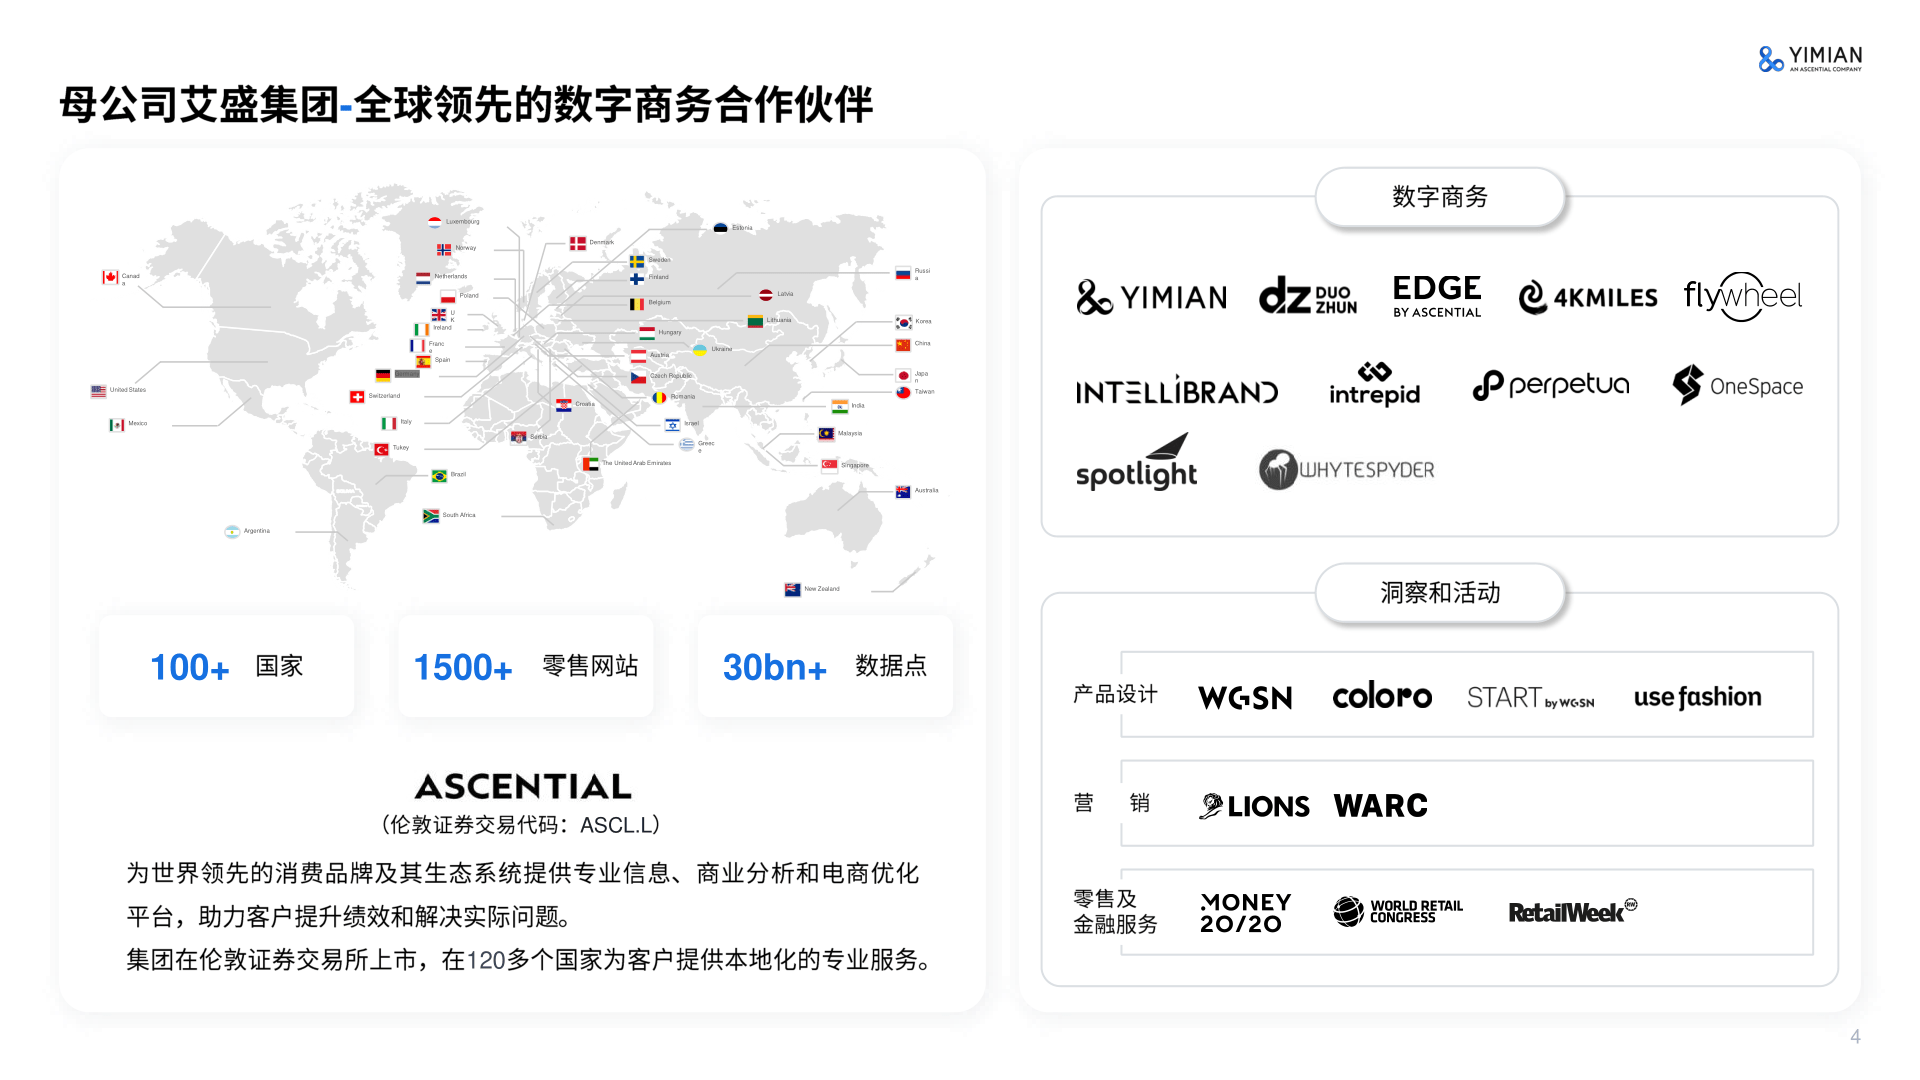
Task: Click the South Africa flag on the map
Action: click(x=431, y=516)
